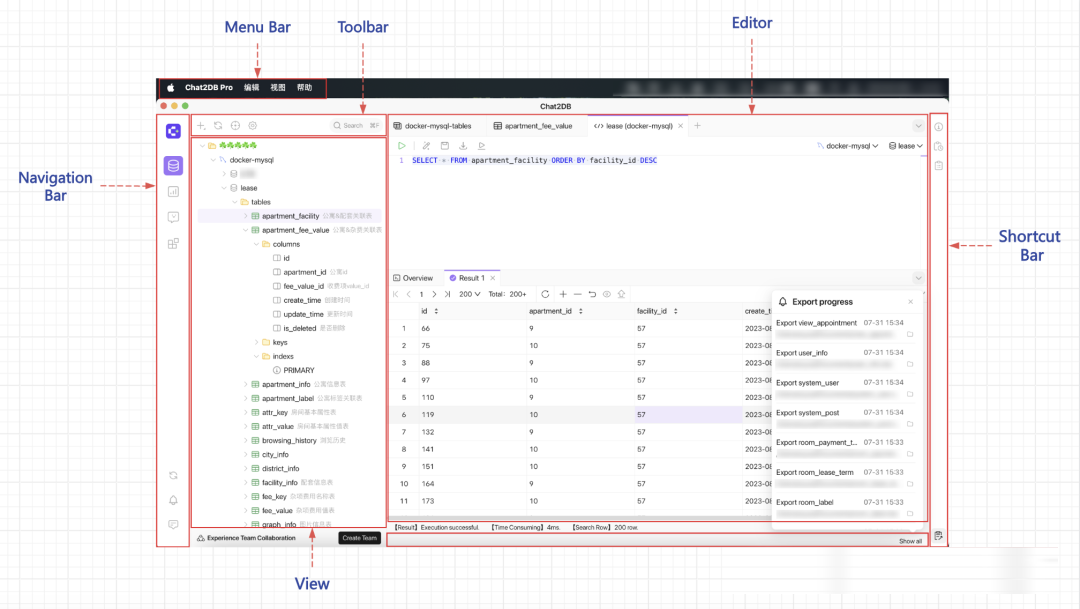This screenshot has width=1080, height=609.
Task: Open the Dashboard chart icon in navigation bar
Action: point(173,191)
